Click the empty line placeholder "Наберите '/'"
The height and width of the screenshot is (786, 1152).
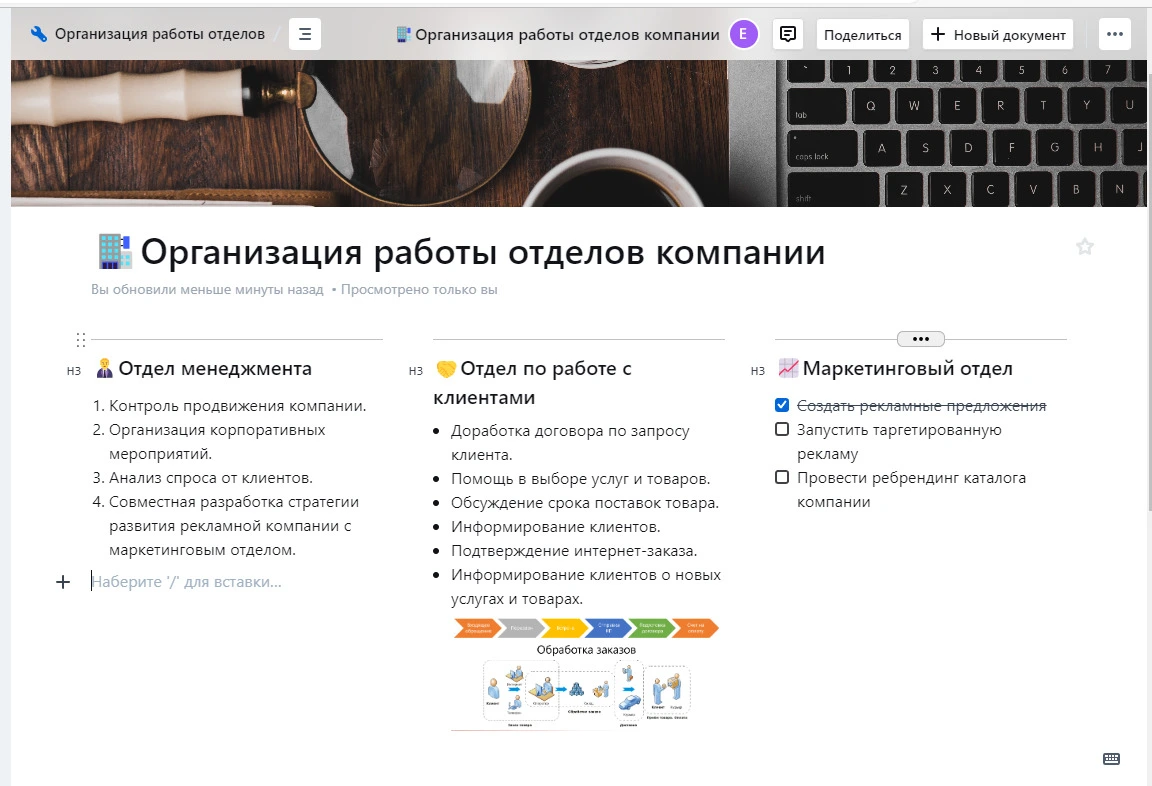[x=187, y=582]
